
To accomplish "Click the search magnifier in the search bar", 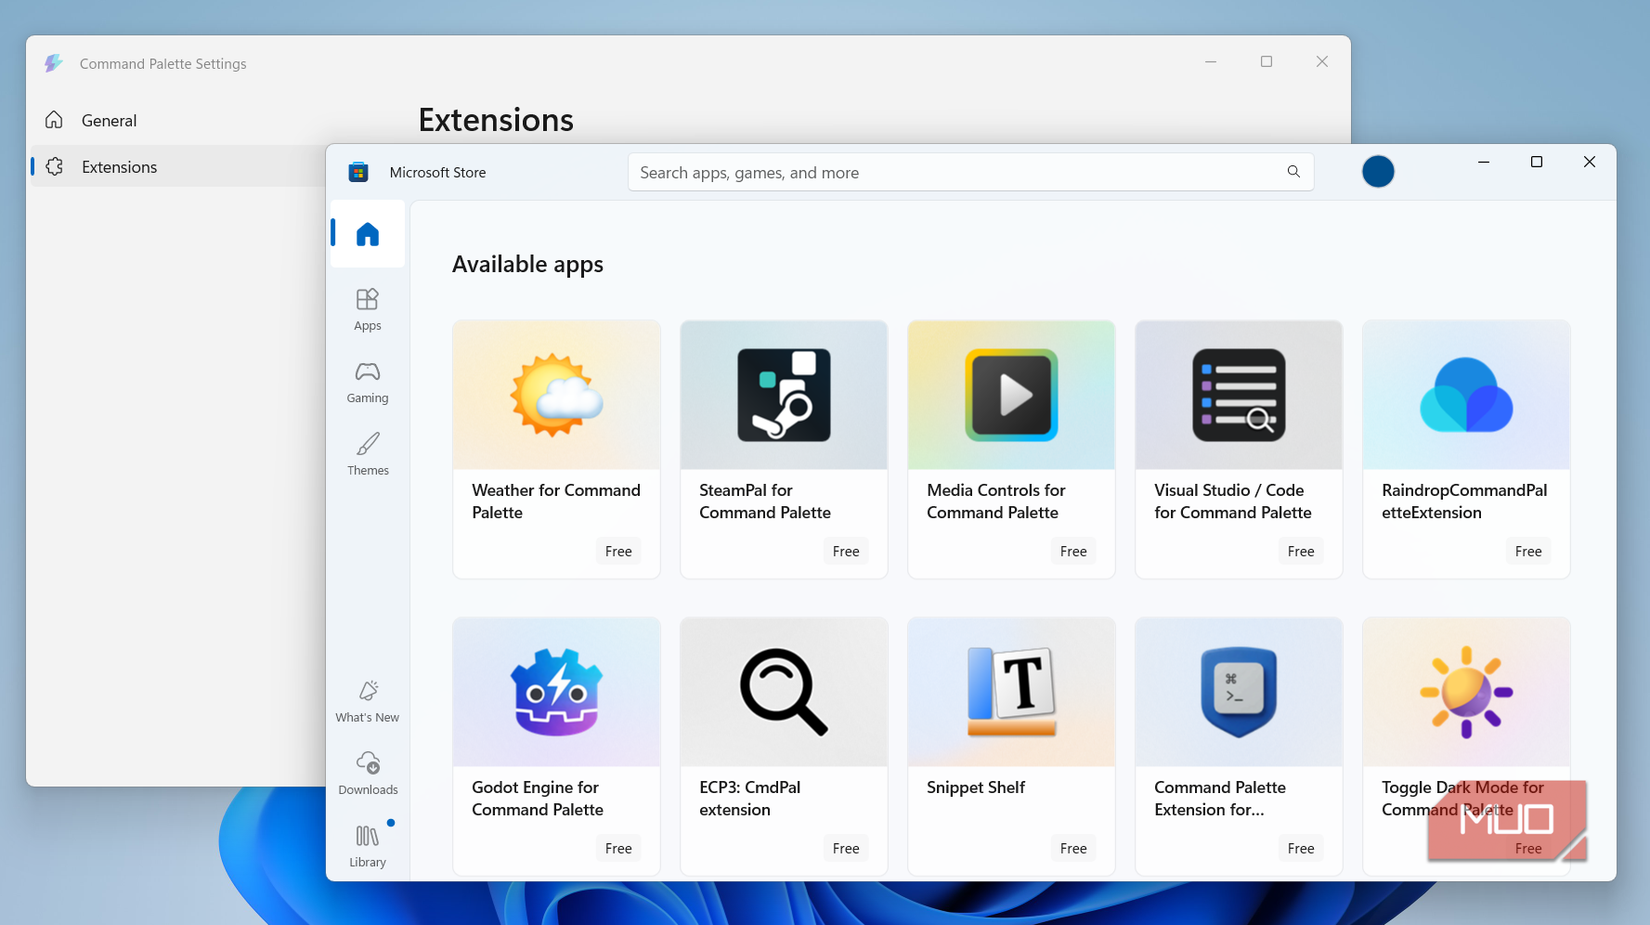I will click(1293, 171).
